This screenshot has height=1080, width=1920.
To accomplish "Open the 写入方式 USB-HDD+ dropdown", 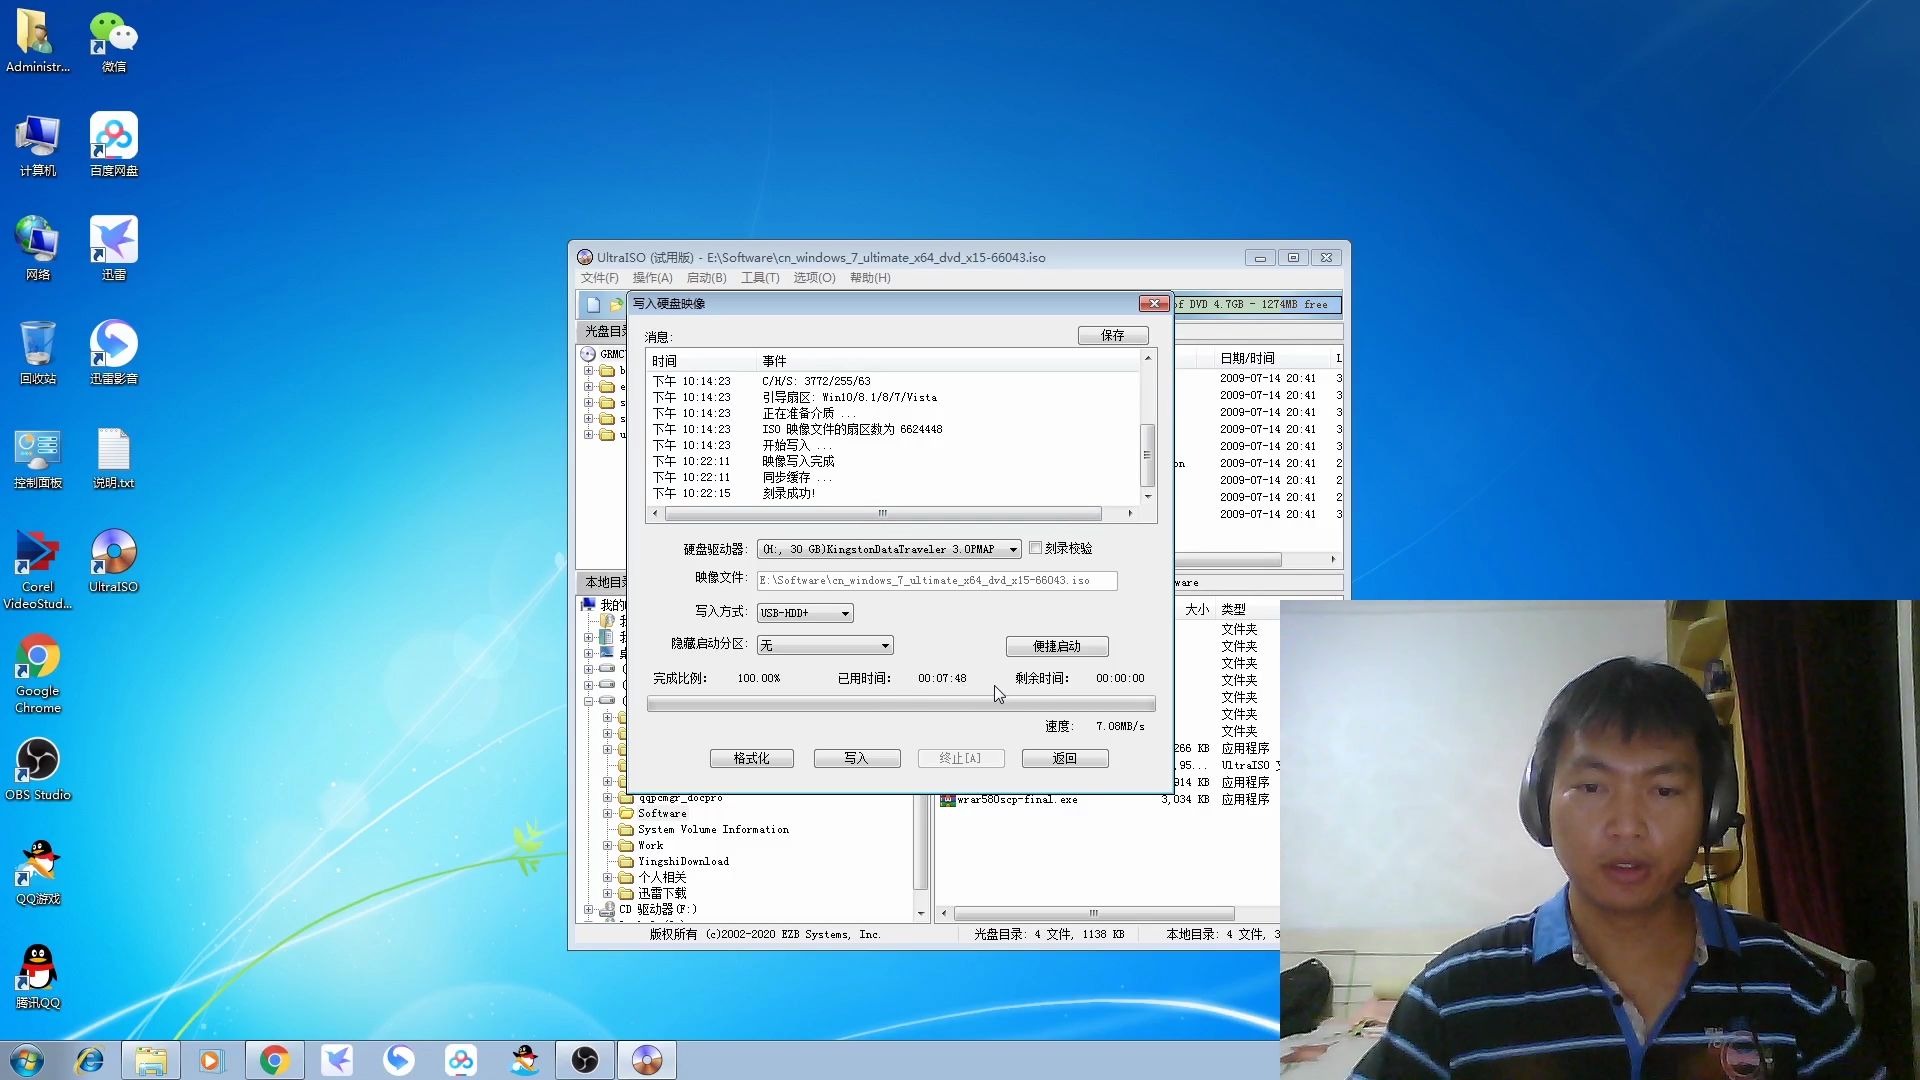I will [845, 613].
